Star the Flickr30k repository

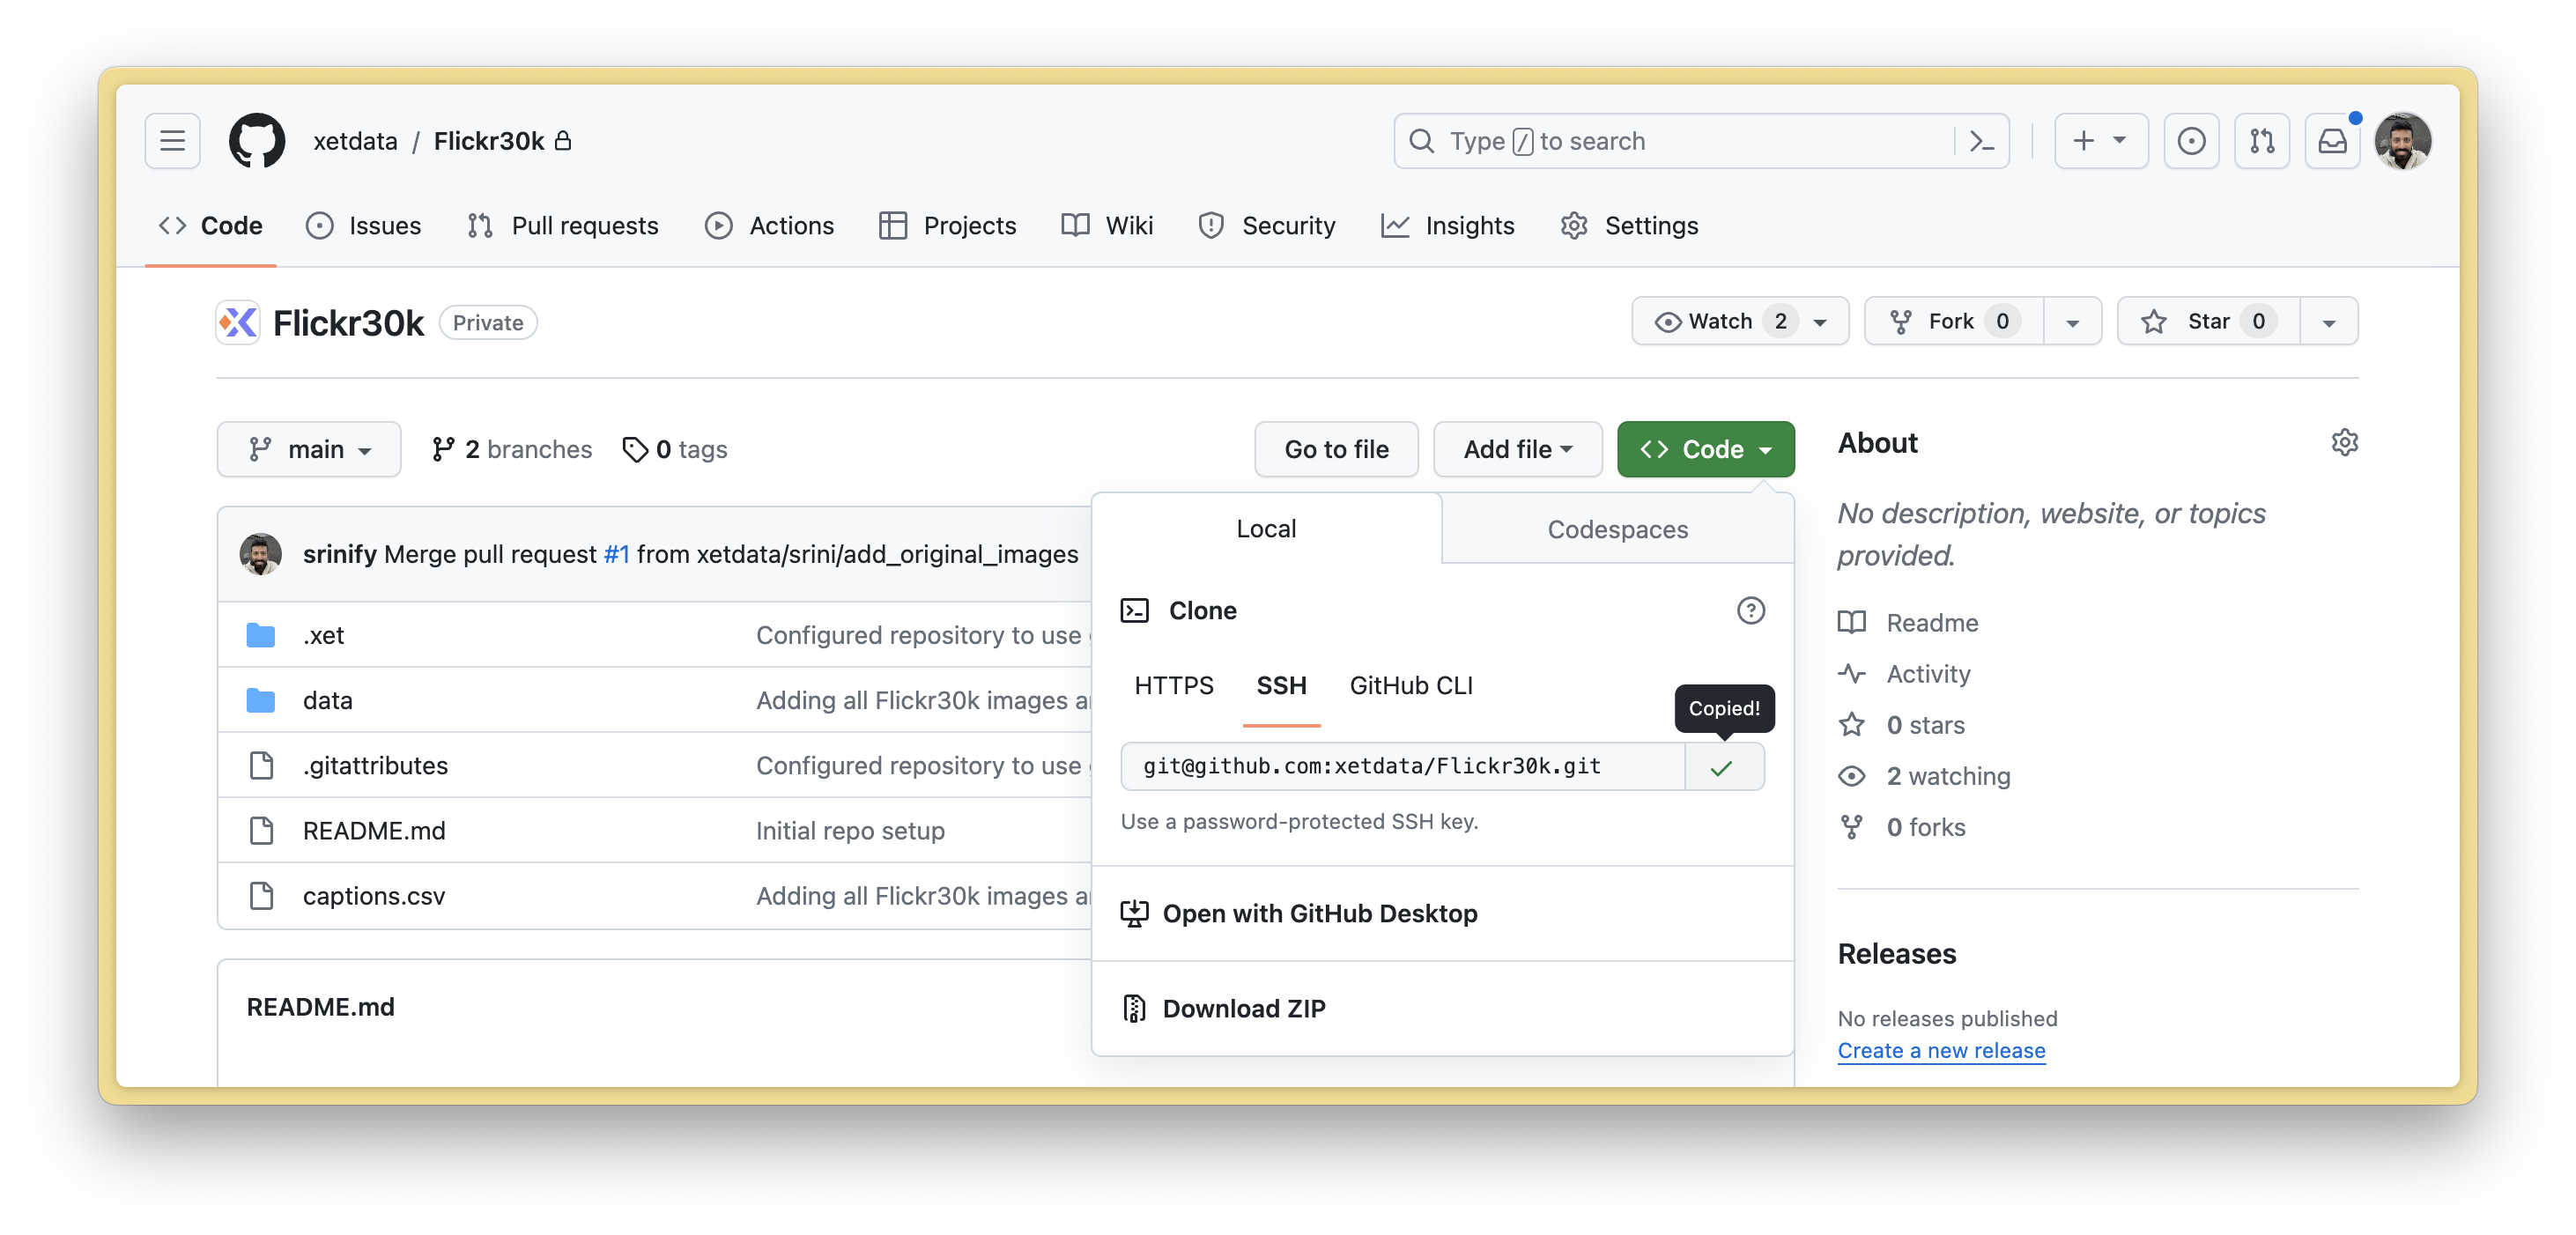coord(2207,321)
